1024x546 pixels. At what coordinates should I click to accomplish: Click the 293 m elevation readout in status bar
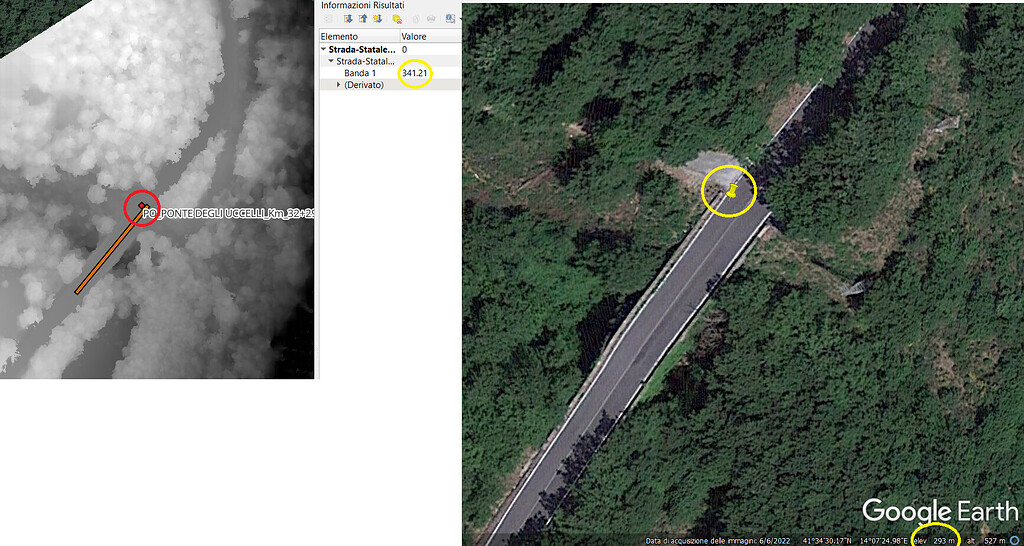click(944, 540)
